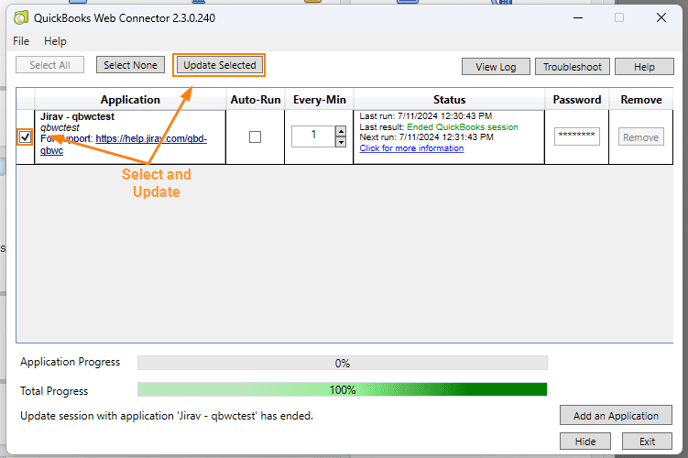Click the 'Next run: 7/11/2024 12:31:43 PM' text
Viewport: 688px width, 458px height.
426,137
